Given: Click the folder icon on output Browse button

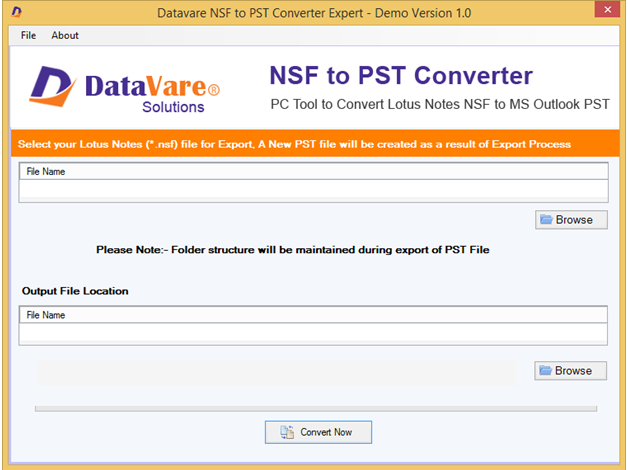Looking at the screenshot, I should [545, 370].
